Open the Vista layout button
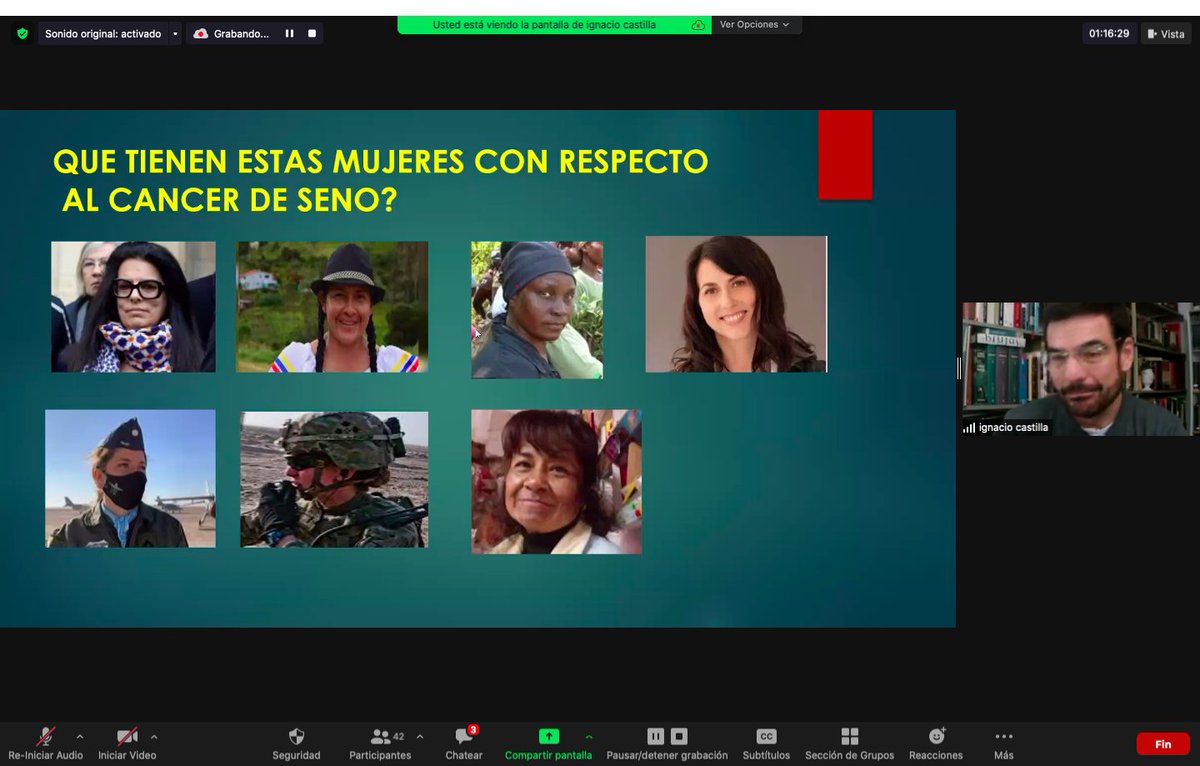 coord(1166,33)
